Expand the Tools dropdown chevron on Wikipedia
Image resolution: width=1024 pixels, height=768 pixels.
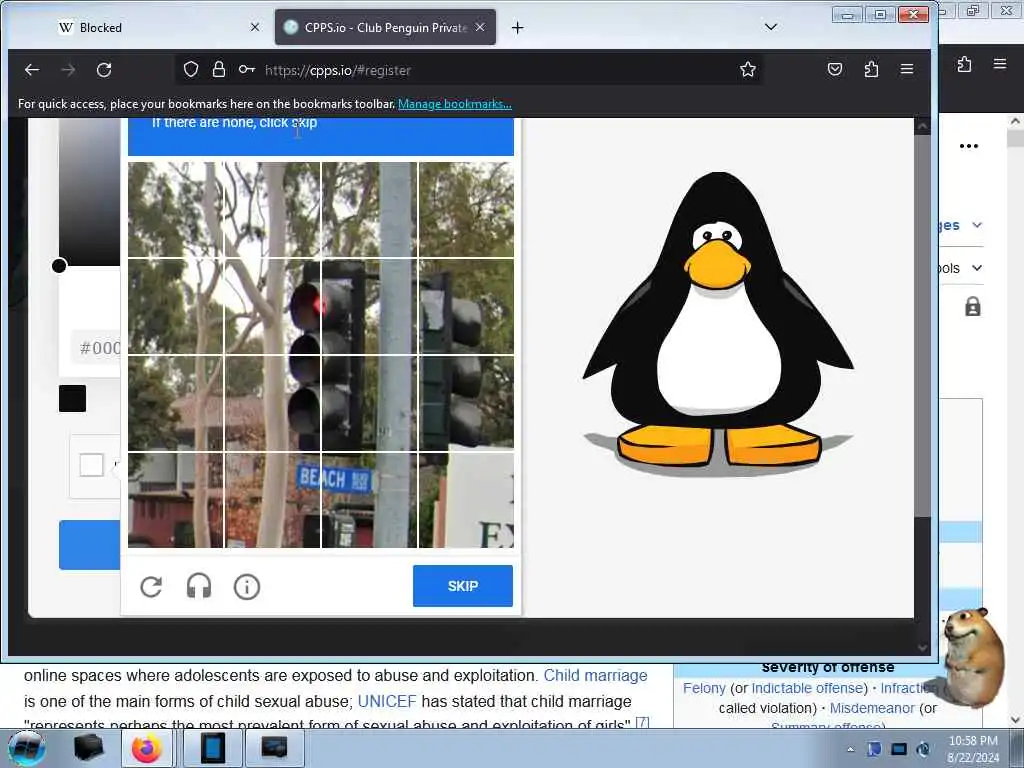coord(977,268)
